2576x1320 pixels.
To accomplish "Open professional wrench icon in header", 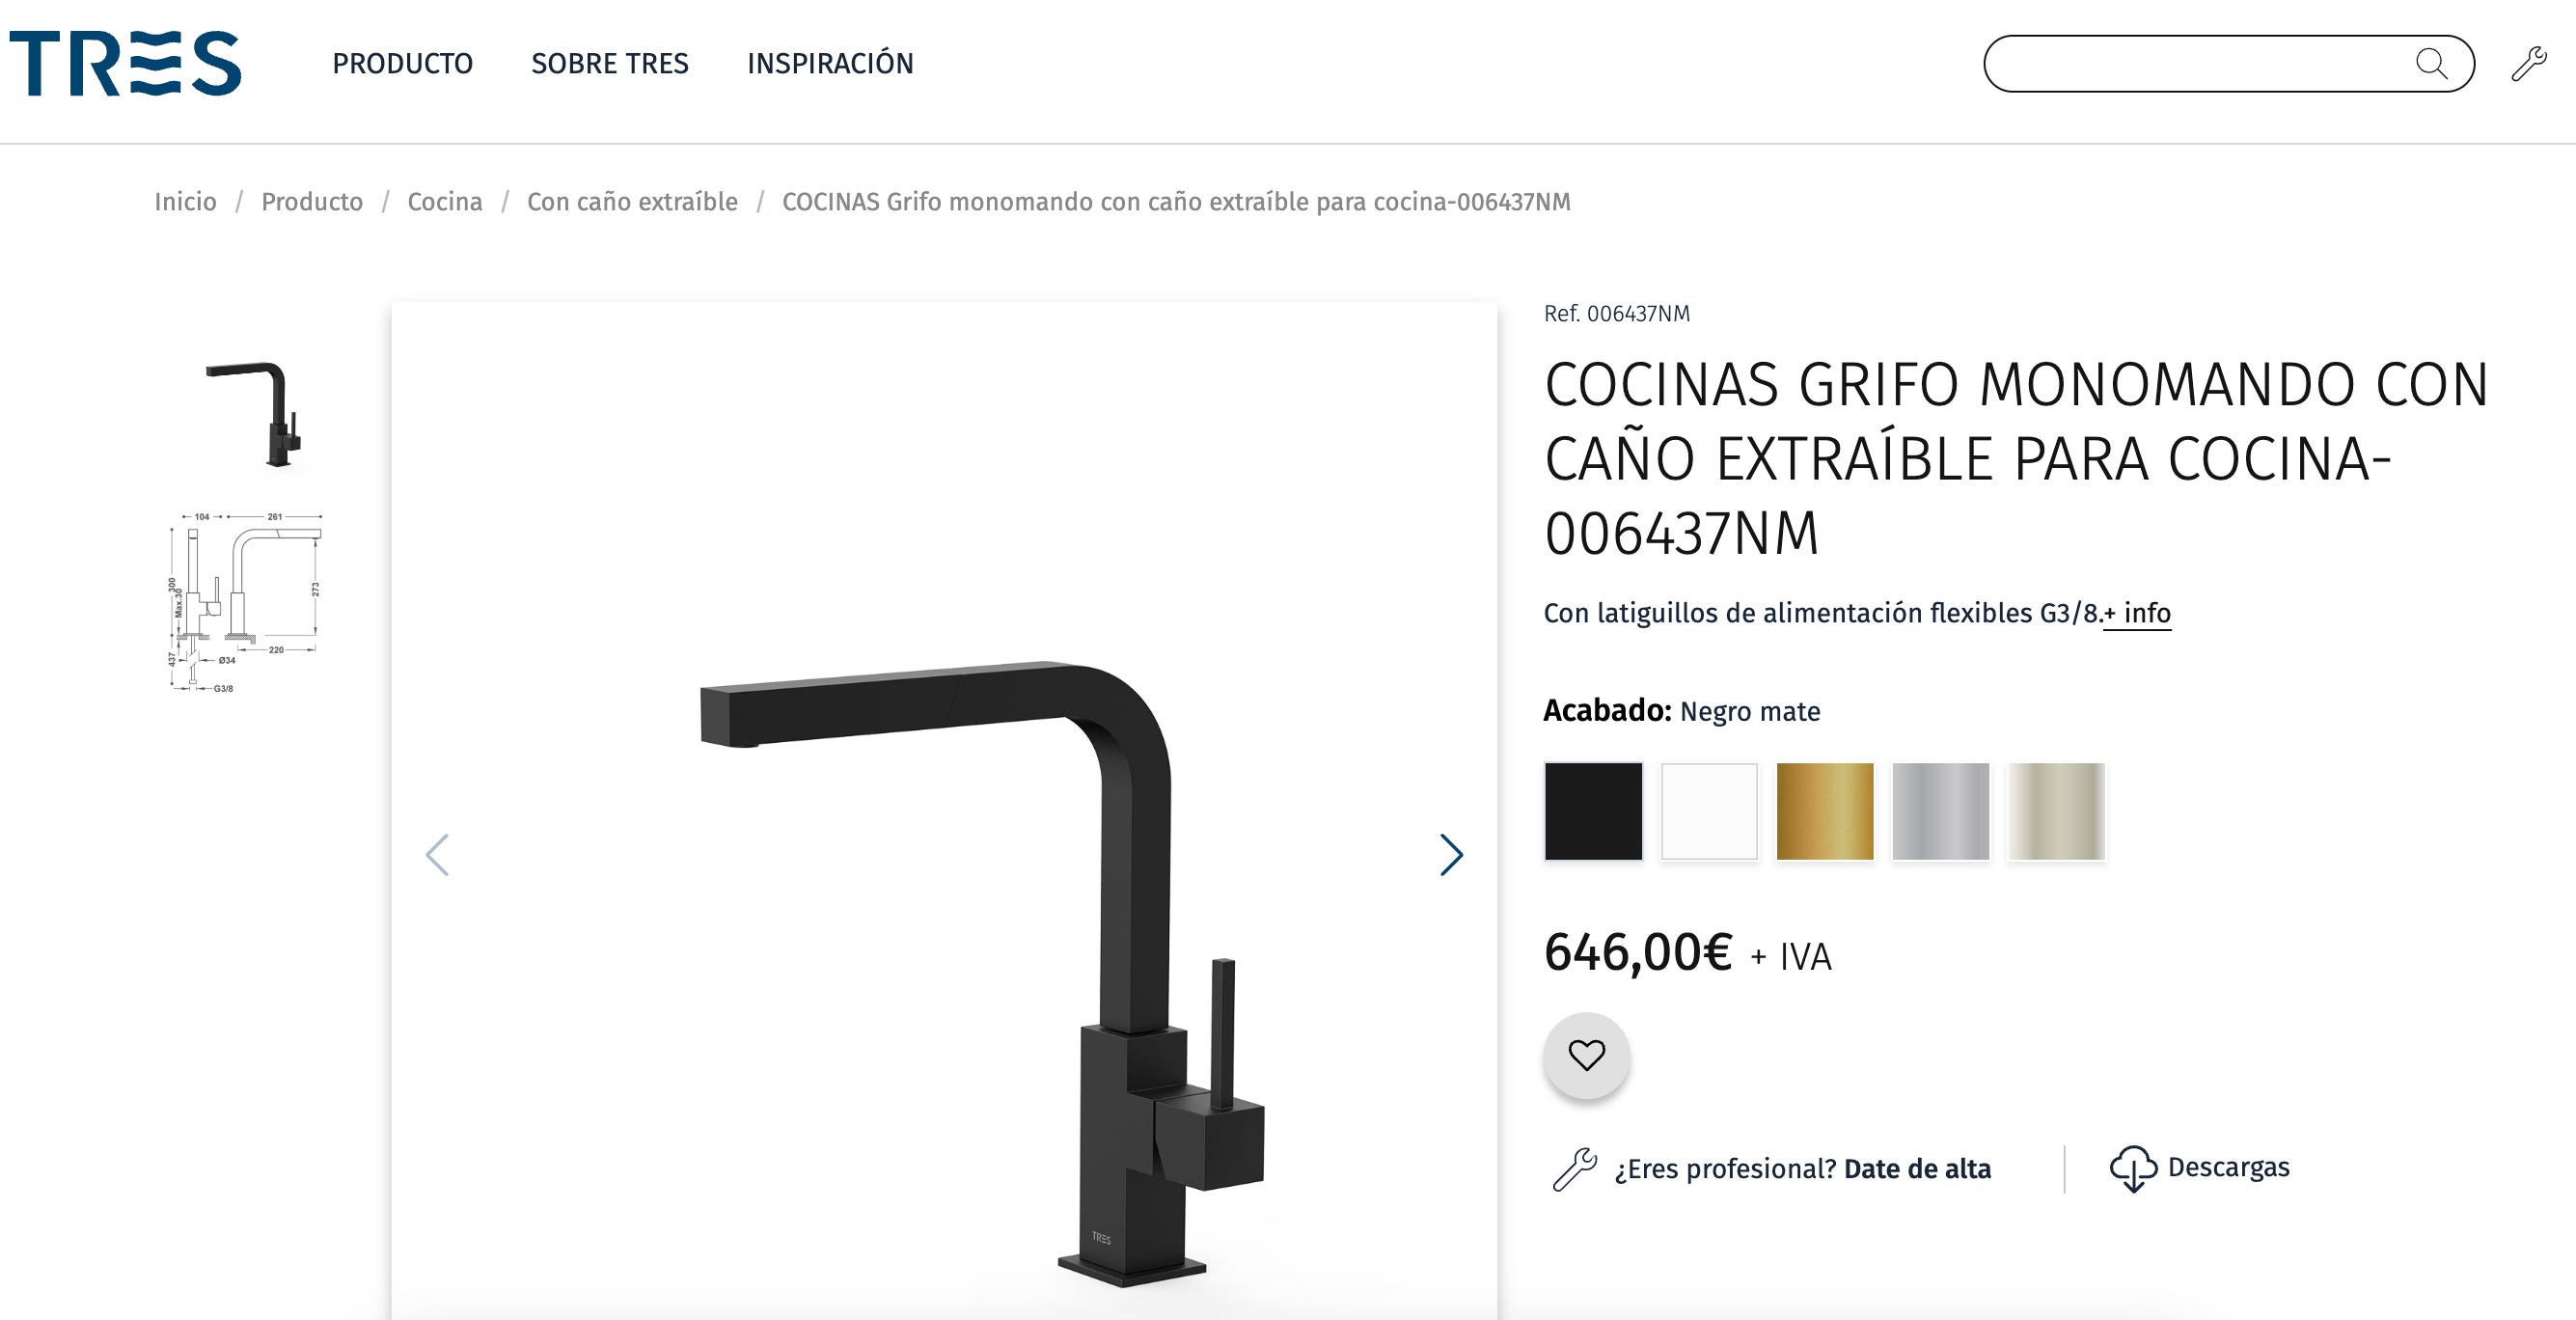I will tap(2529, 64).
